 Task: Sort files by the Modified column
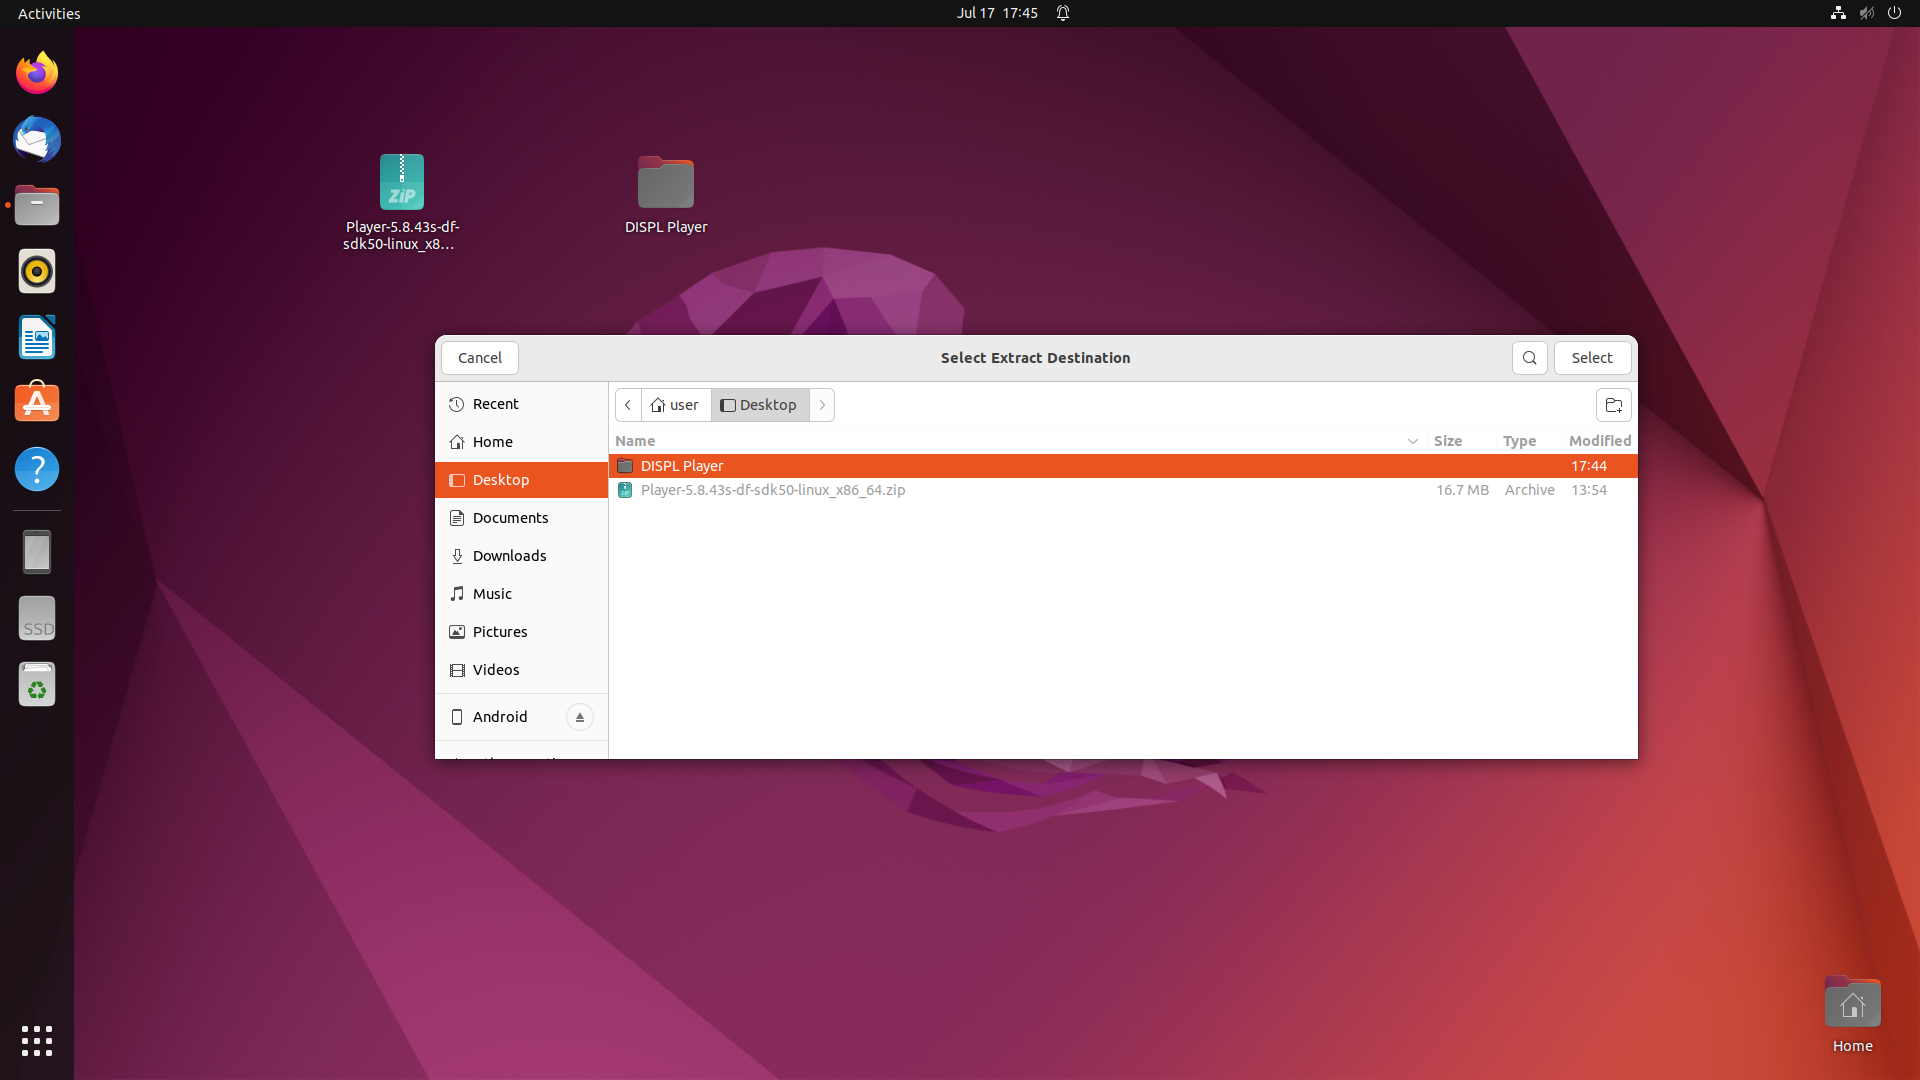point(1599,441)
